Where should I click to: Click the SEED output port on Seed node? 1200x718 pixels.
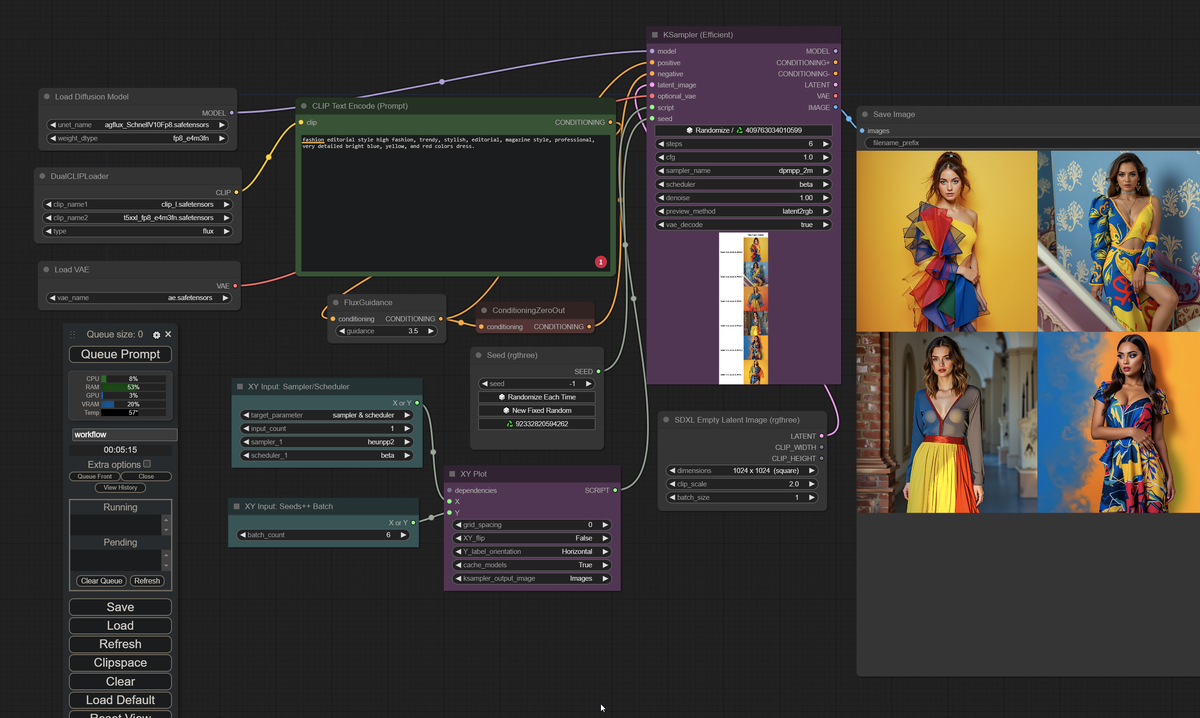(598, 372)
